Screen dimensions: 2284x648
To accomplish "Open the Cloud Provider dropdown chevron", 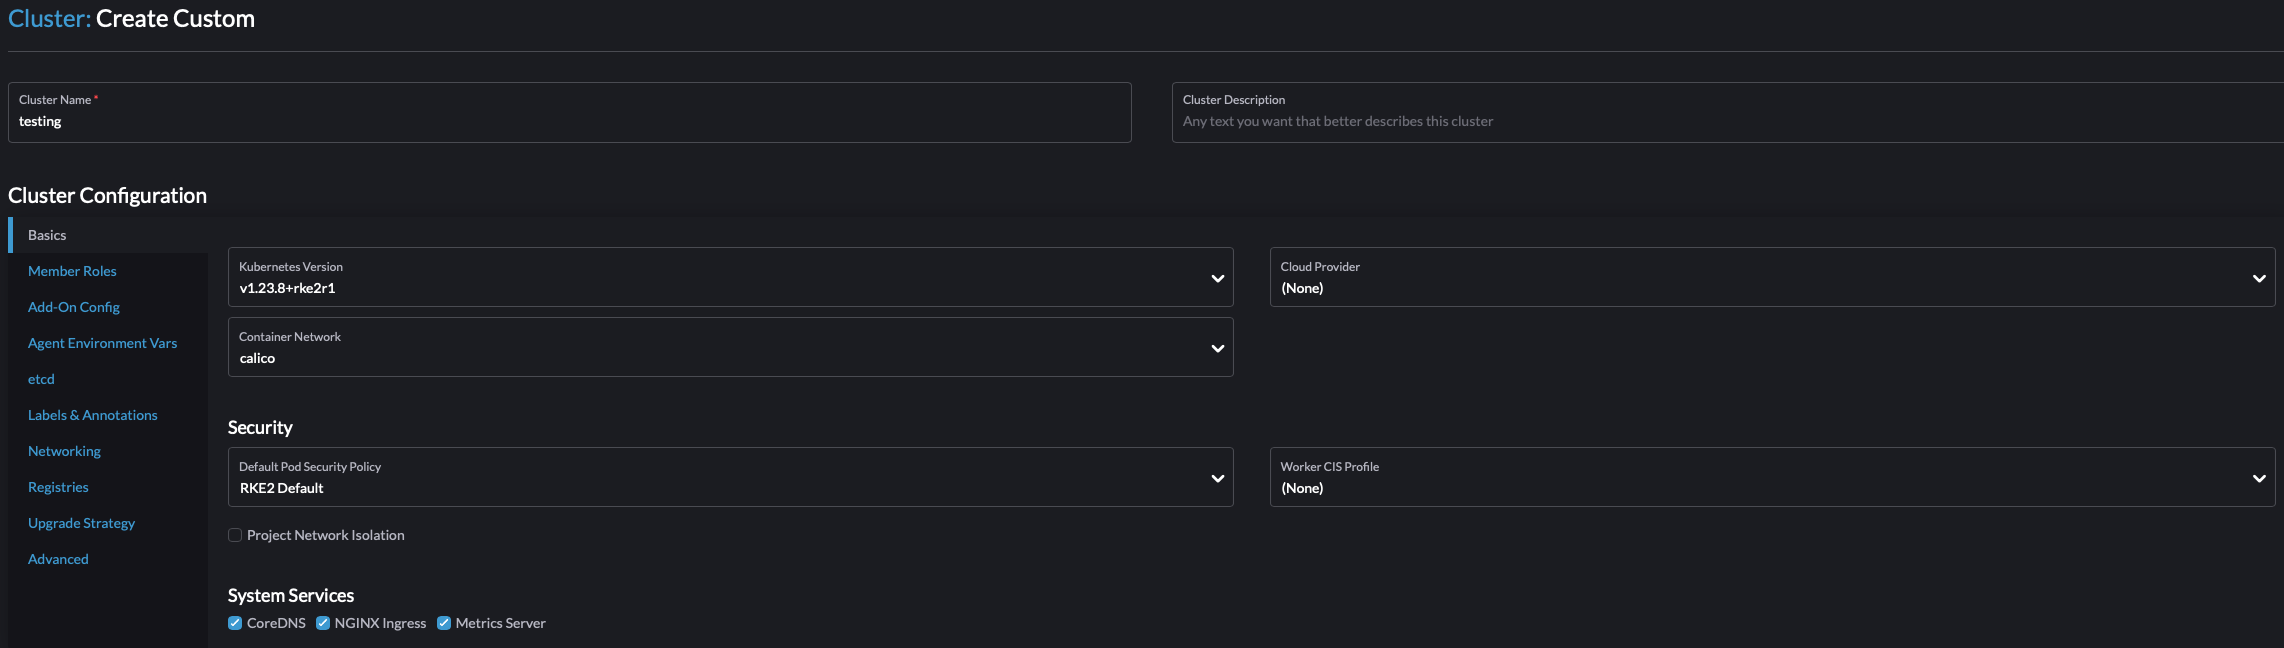I will (2259, 278).
